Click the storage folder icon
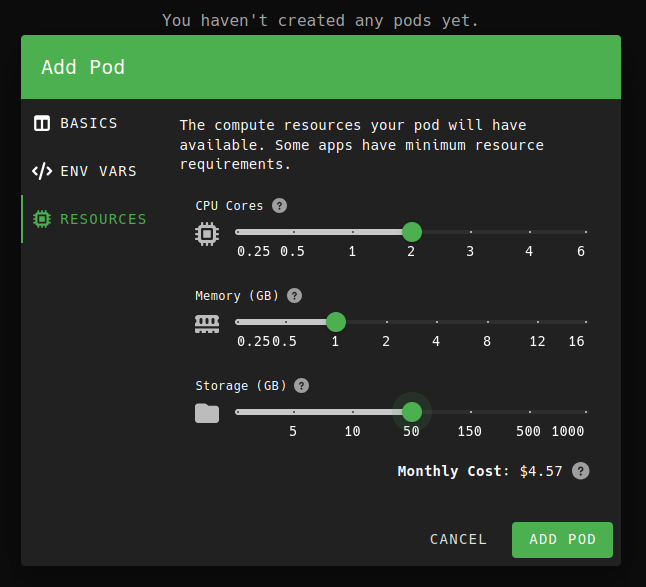 click(206, 413)
